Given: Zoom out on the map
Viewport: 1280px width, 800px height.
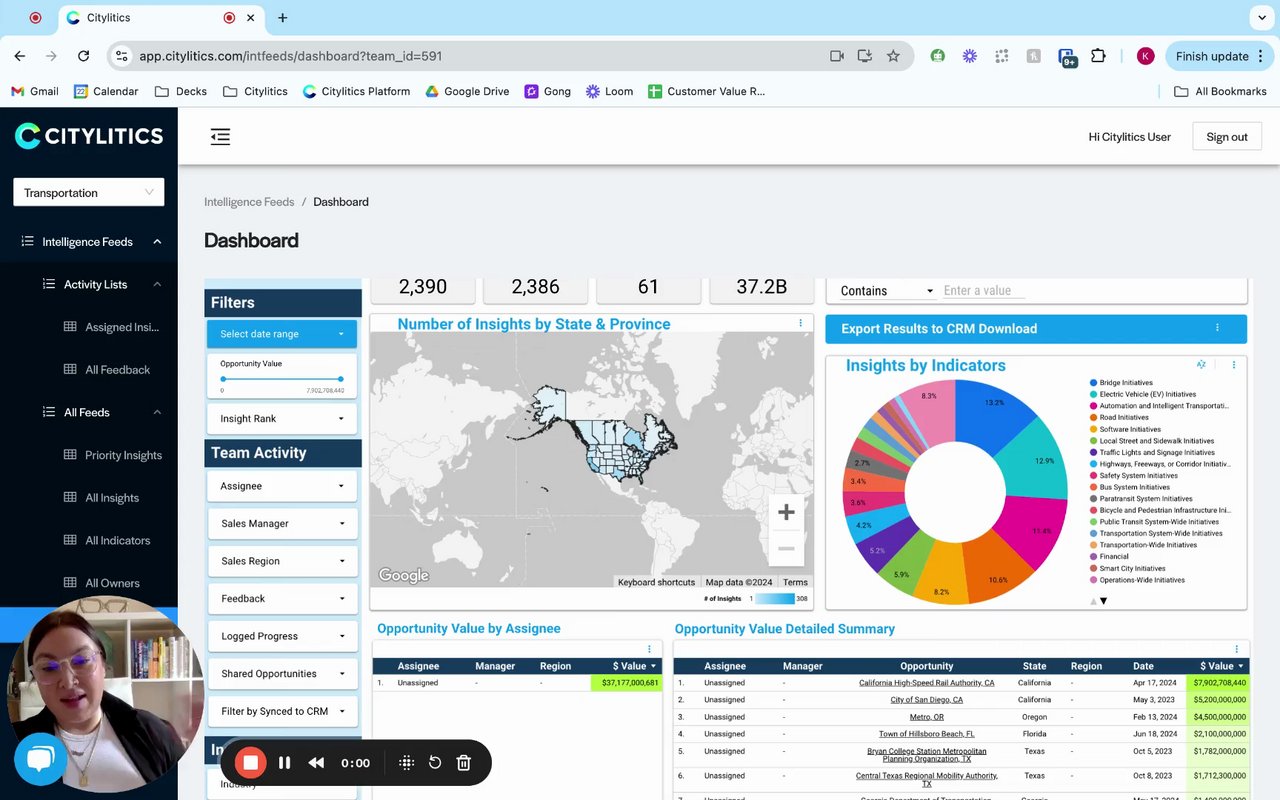Looking at the screenshot, I should click(786, 548).
